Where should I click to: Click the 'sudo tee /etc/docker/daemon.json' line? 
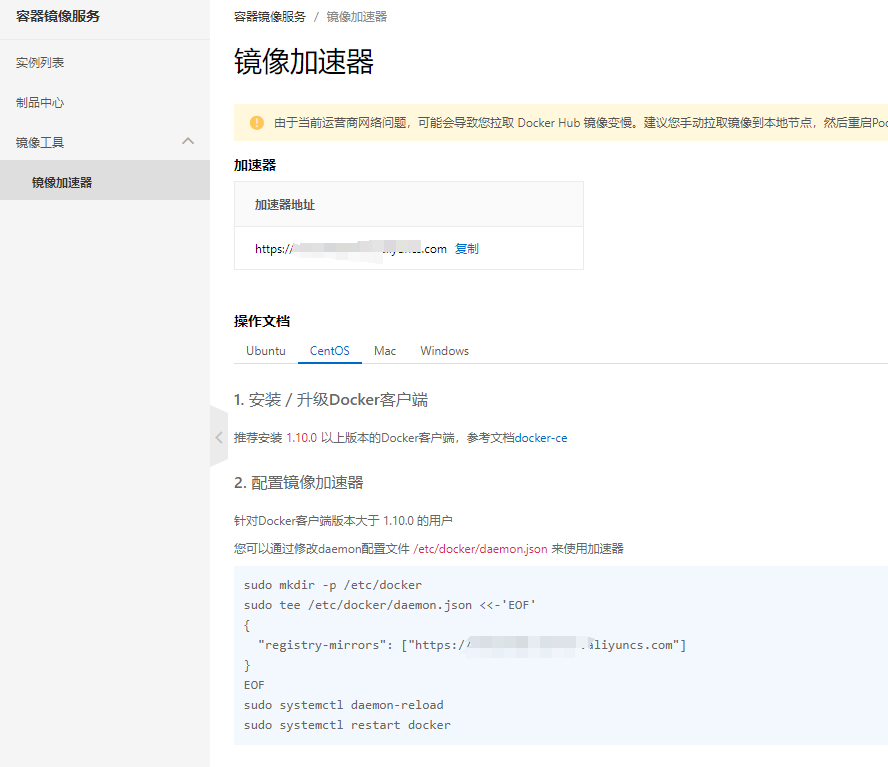coord(390,605)
